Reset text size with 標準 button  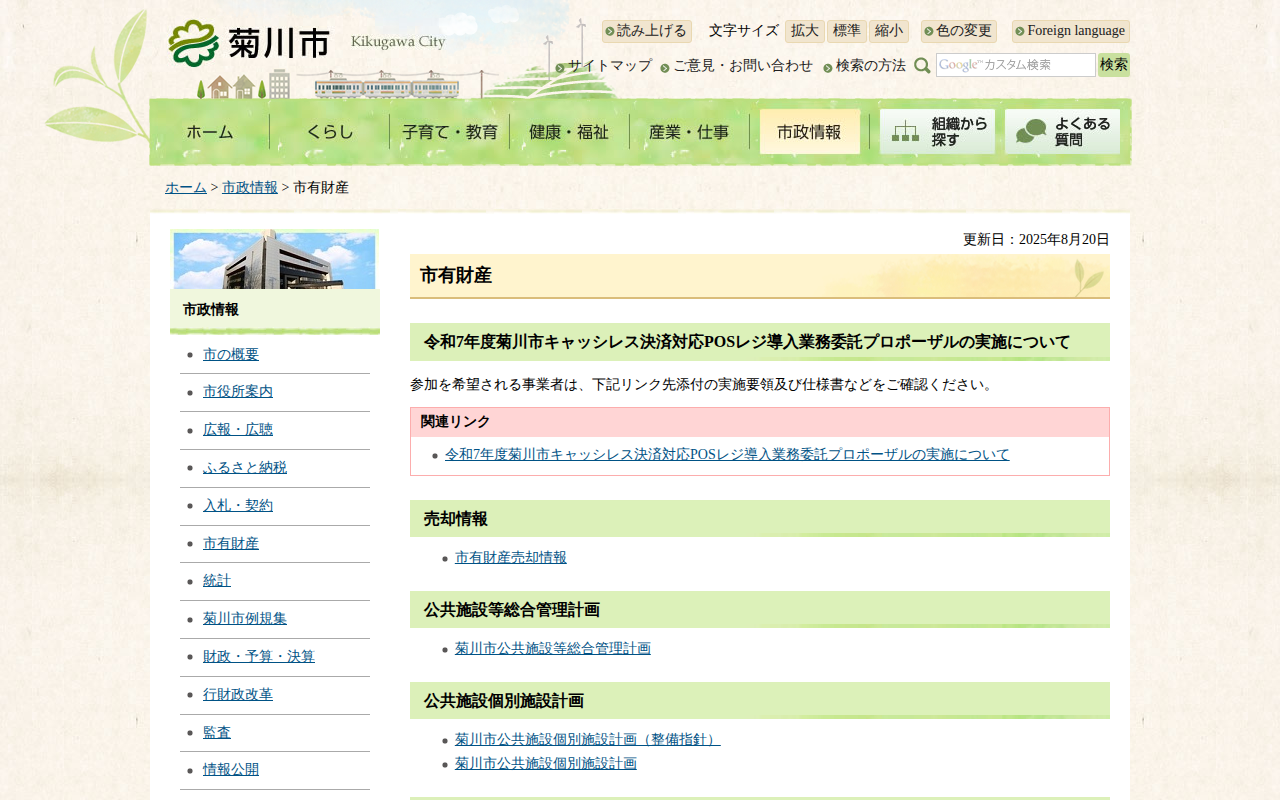pos(846,31)
